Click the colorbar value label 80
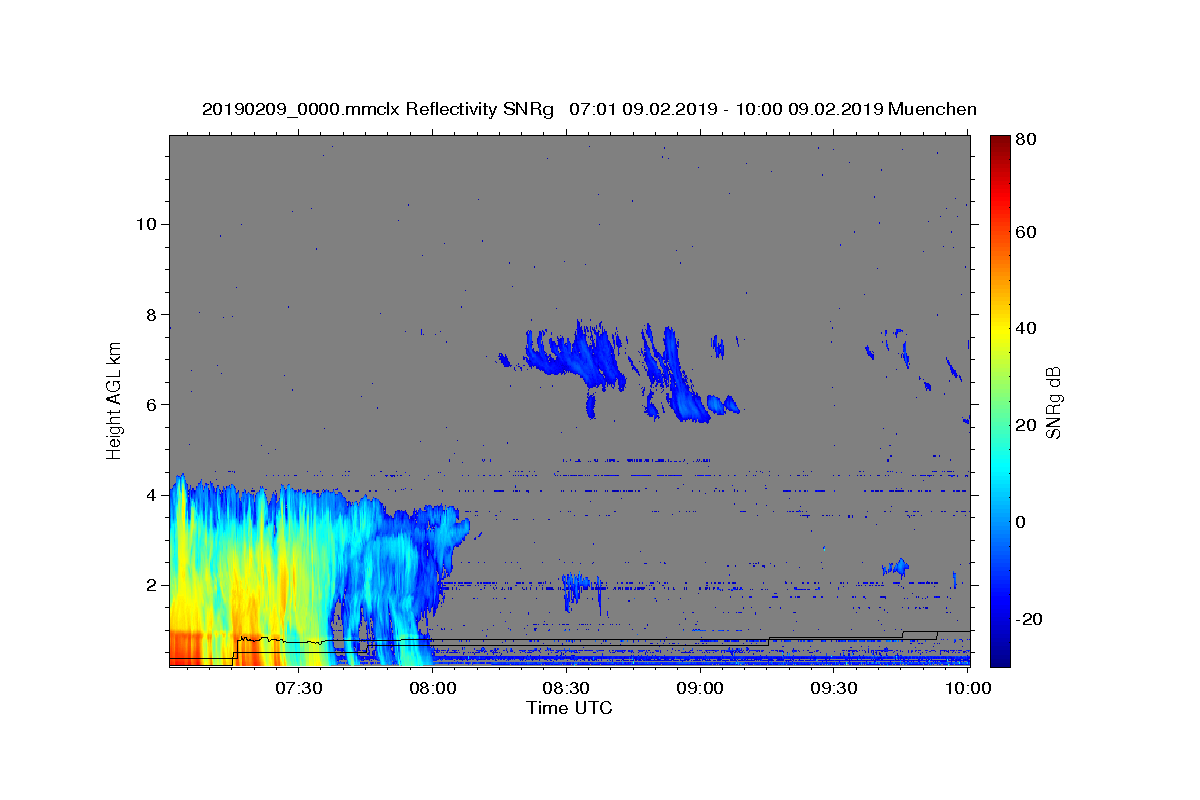Screen dimensions: 1200x800 [1027, 141]
